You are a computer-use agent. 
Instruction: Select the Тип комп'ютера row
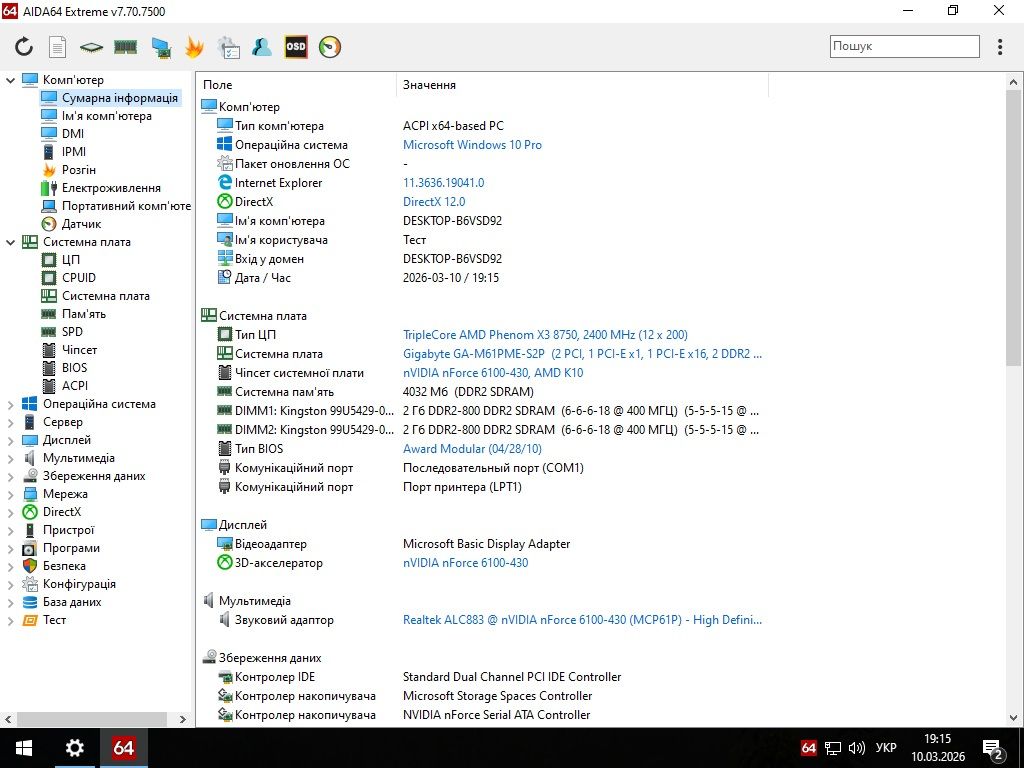click(481, 126)
